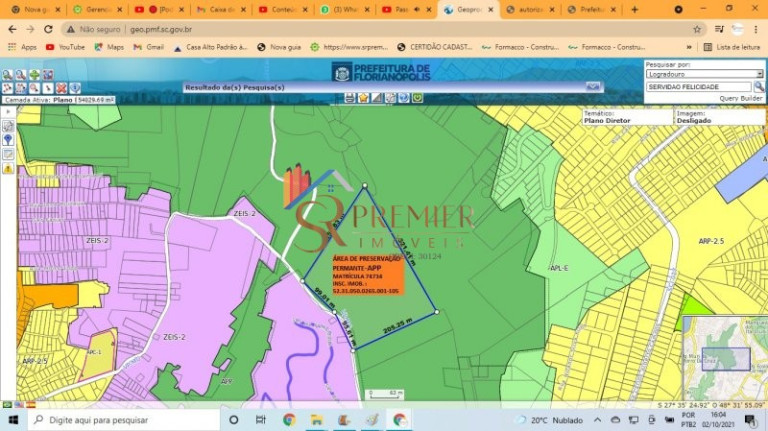Switch to the Nova guia tab
Screen dimensions: 768x431
tap(36, 9)
